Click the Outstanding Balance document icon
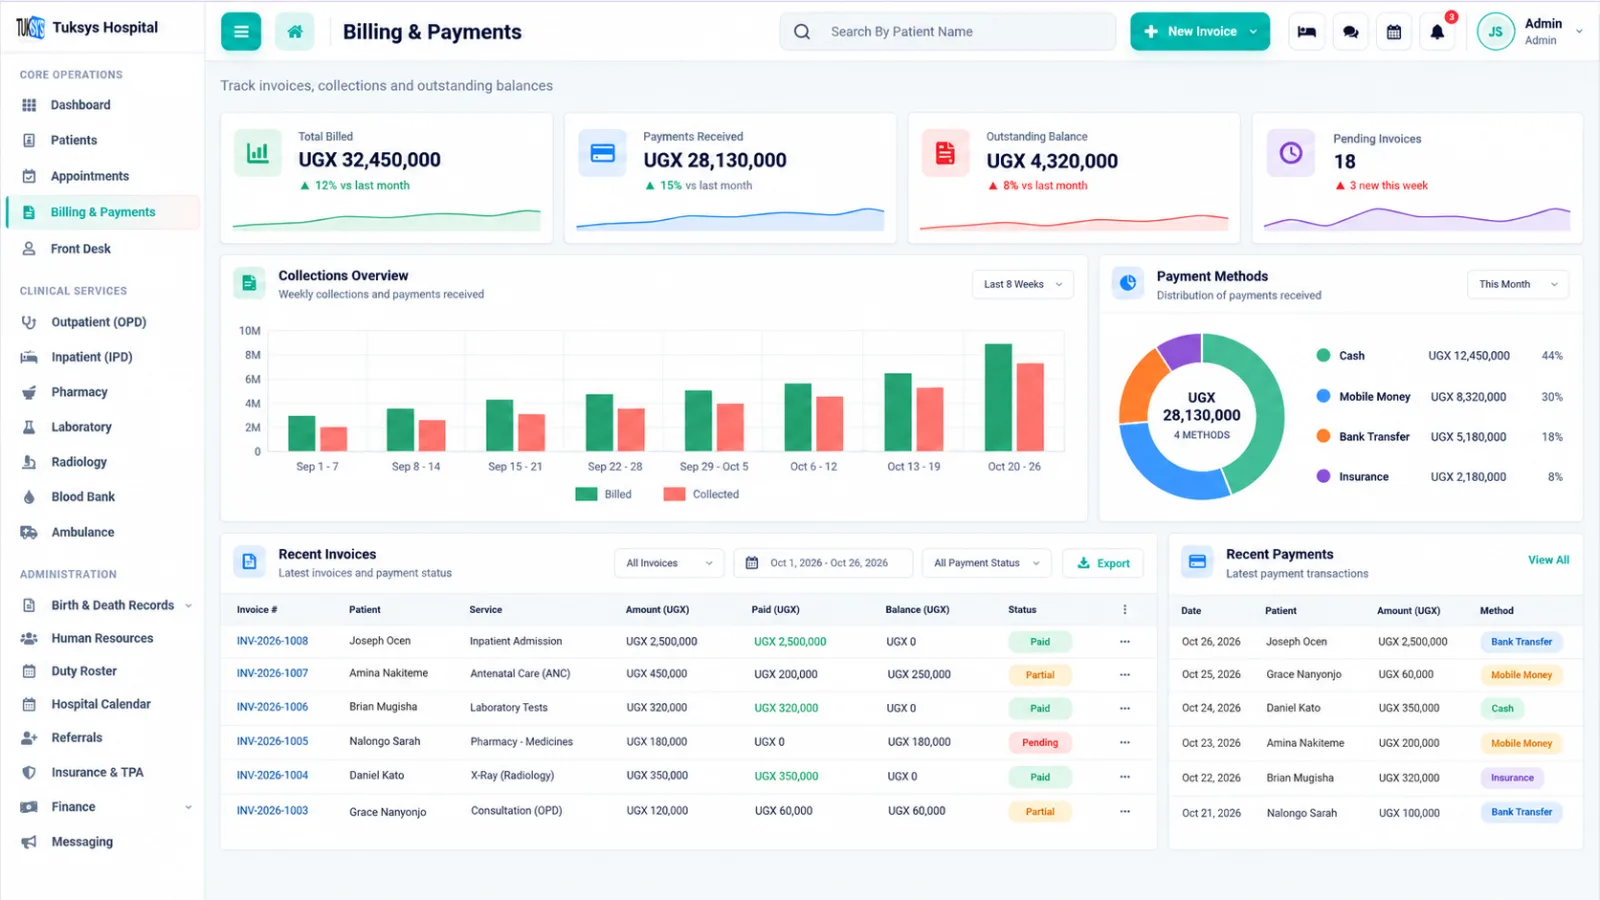 tap(945, 153)
